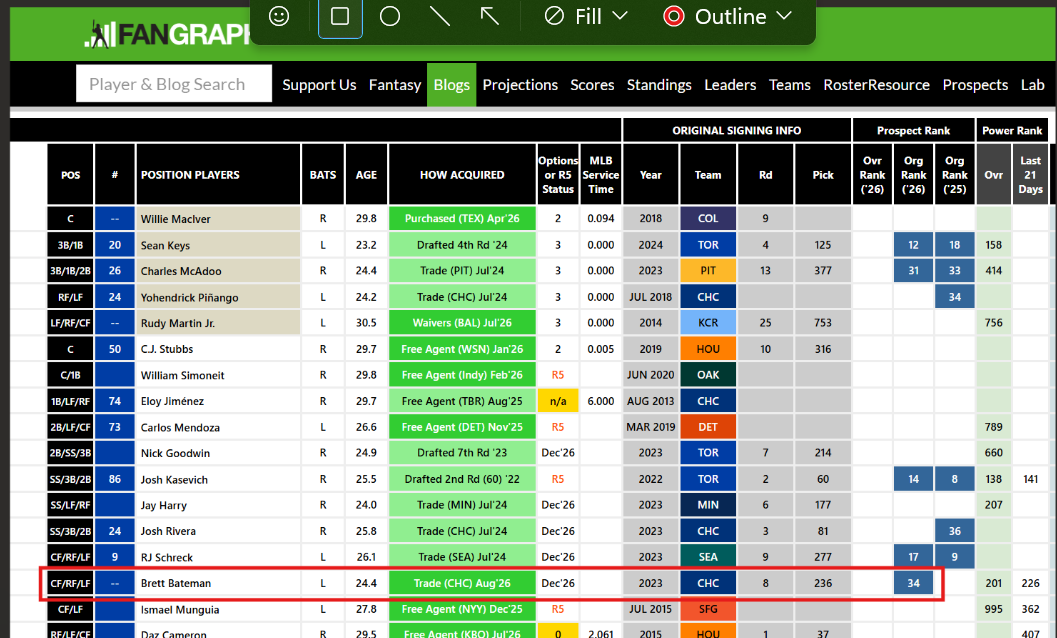Open Sean Keys player link

[x=165, y=245]
